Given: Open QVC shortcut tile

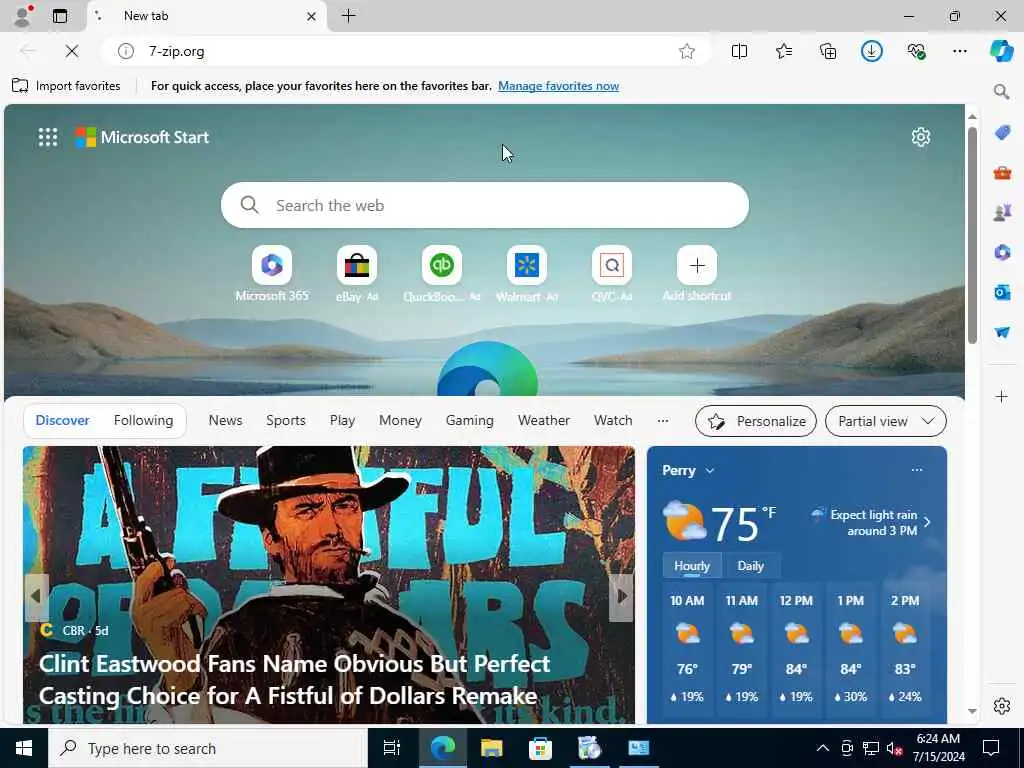Looking at the screenshot, I should [612, 274].
